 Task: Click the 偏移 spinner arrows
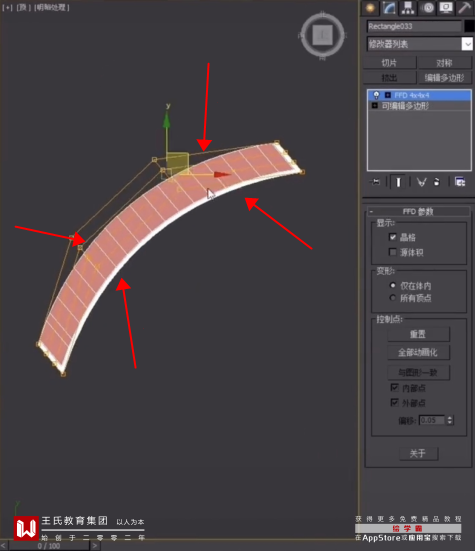[450, 420]
